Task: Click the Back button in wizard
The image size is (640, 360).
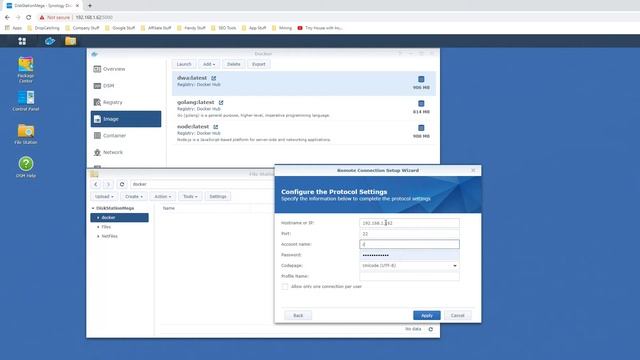Action: coord(298,316)
